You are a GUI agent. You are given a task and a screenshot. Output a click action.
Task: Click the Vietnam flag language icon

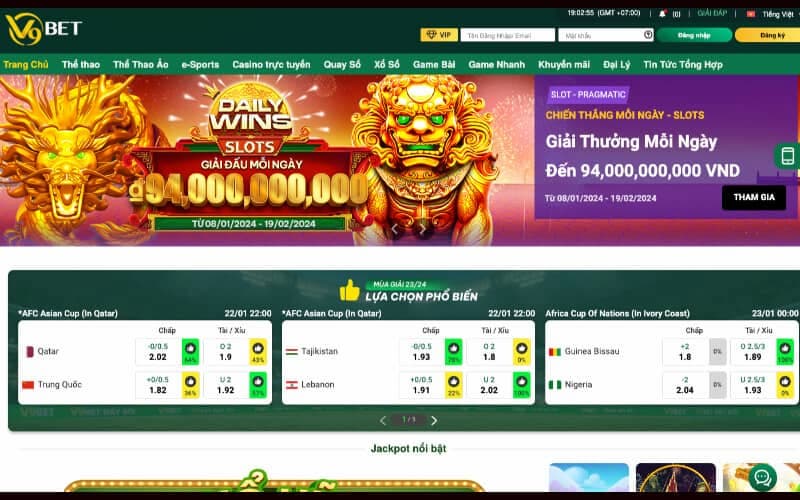pyautogui.click(x=751, y=14)
